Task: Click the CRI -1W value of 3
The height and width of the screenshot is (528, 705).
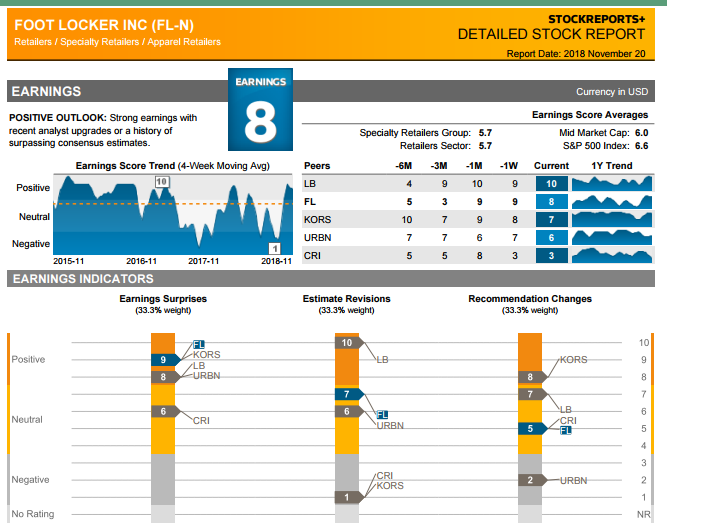Action: 515,255
